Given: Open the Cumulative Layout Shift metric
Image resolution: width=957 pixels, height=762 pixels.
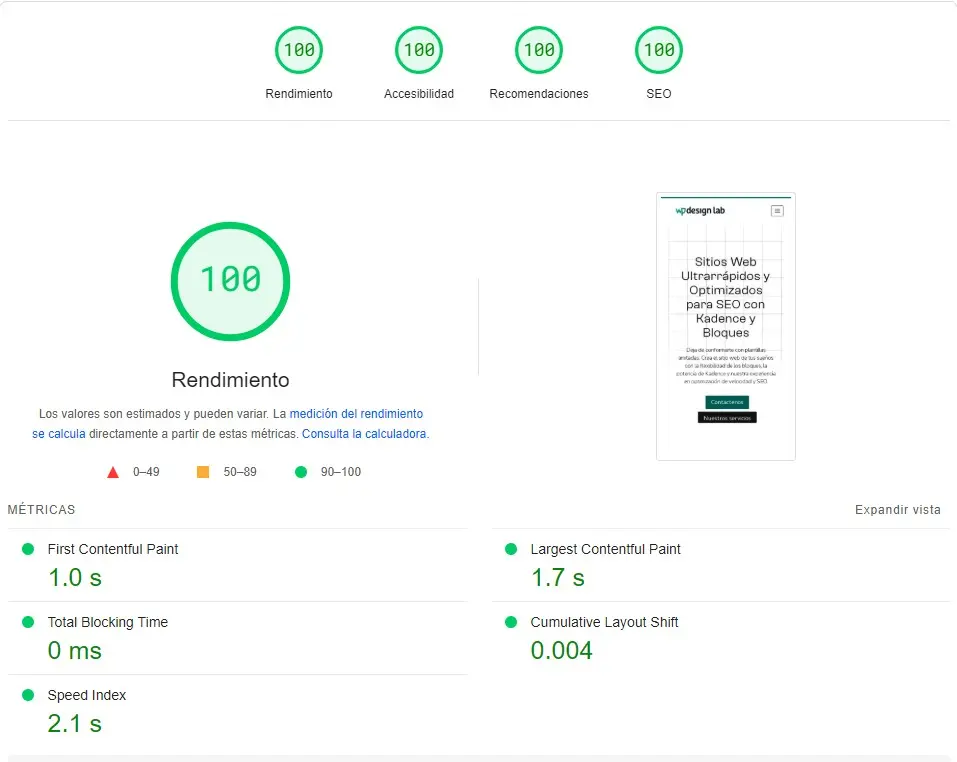Looking at the screenshot, I should [x=604, y=622].
